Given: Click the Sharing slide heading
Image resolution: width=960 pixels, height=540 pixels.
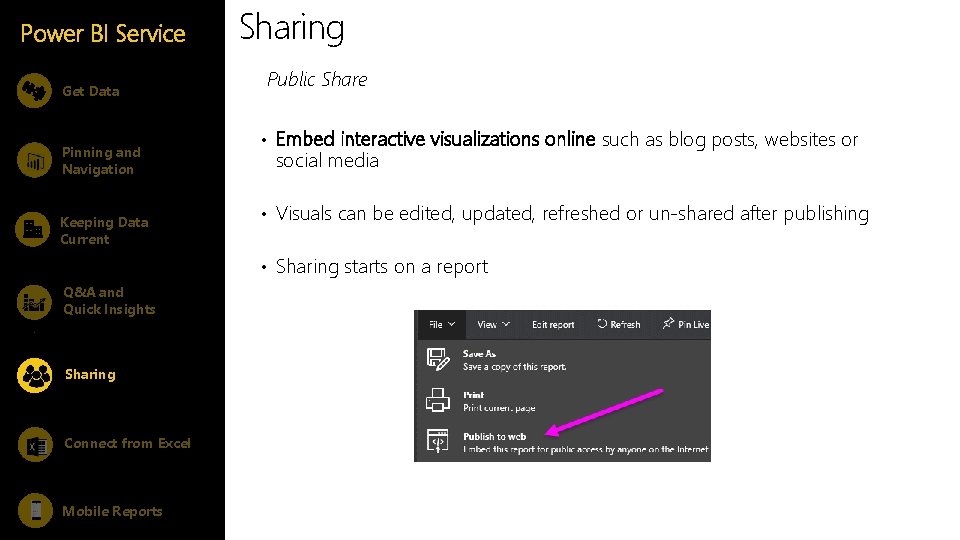Looking at the screenshot, I should (x=292, y=29).
